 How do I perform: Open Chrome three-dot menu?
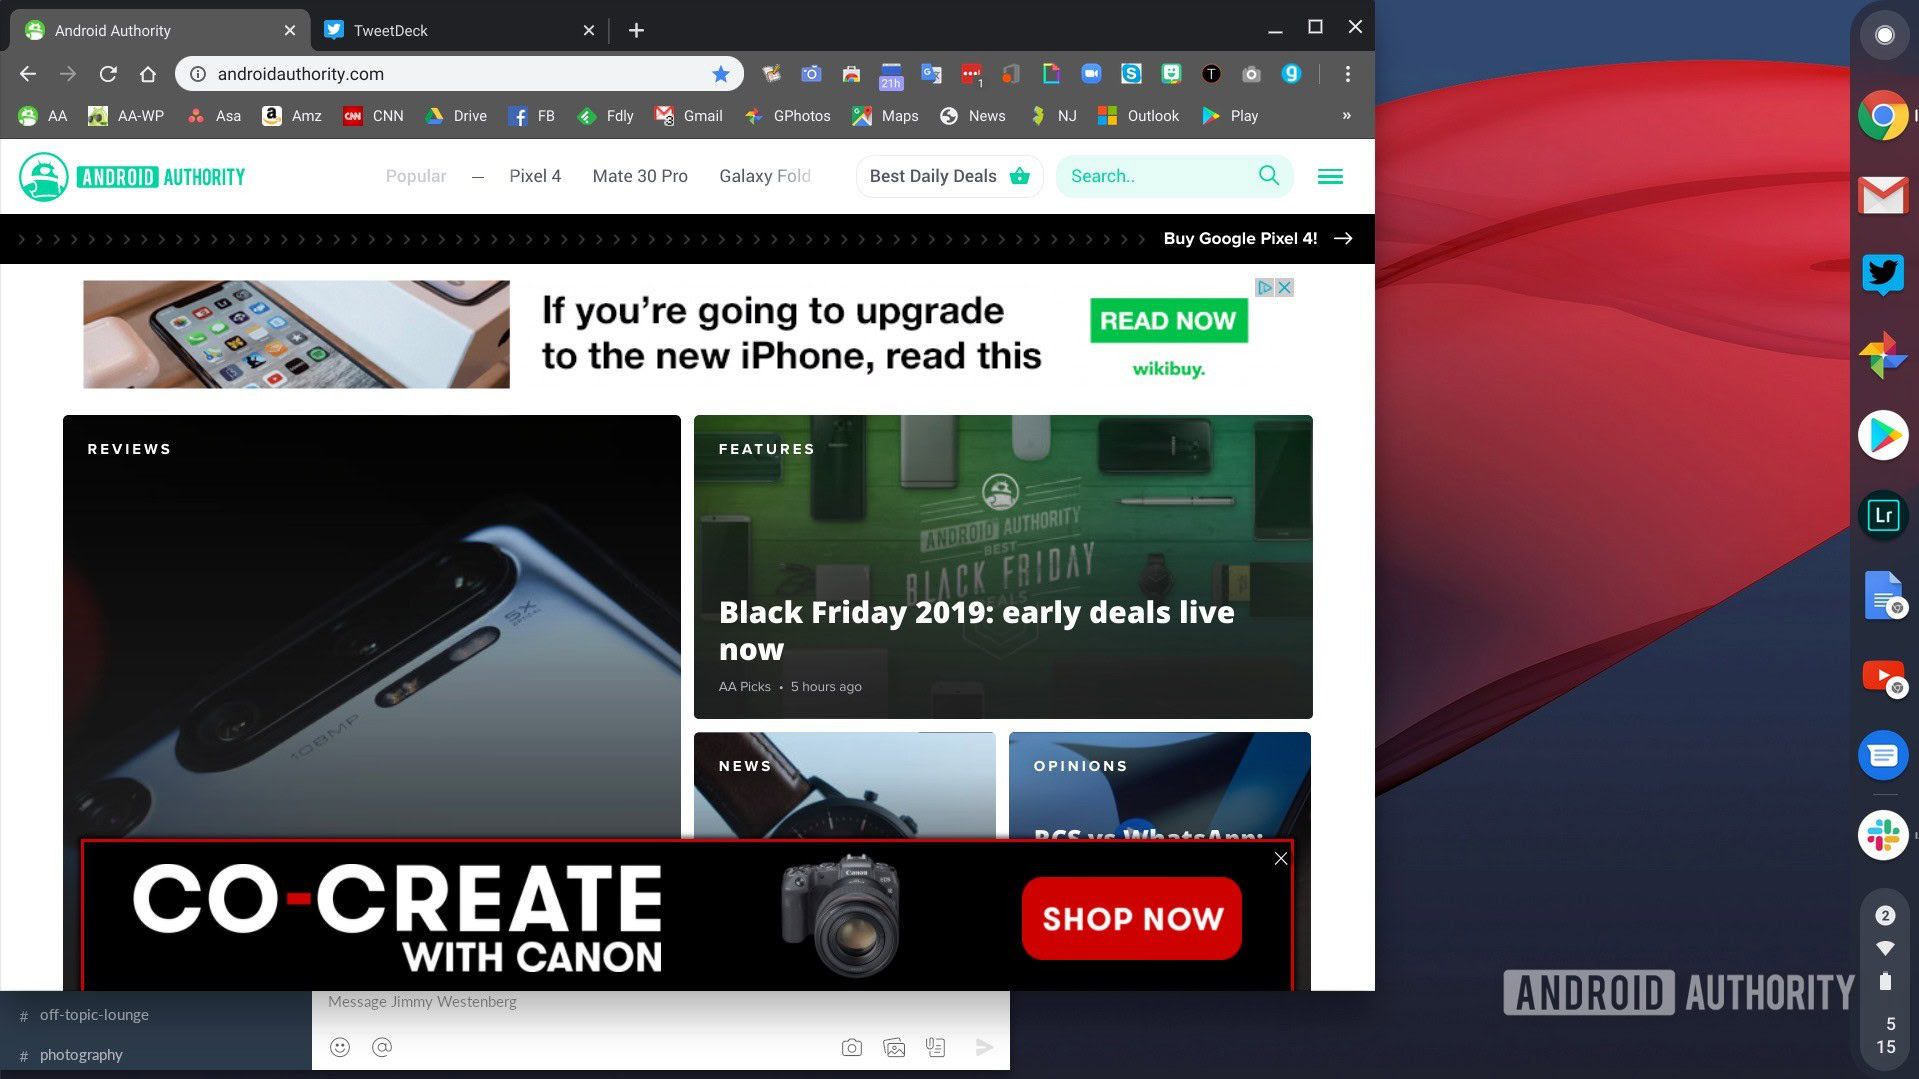pos(1348,74)
